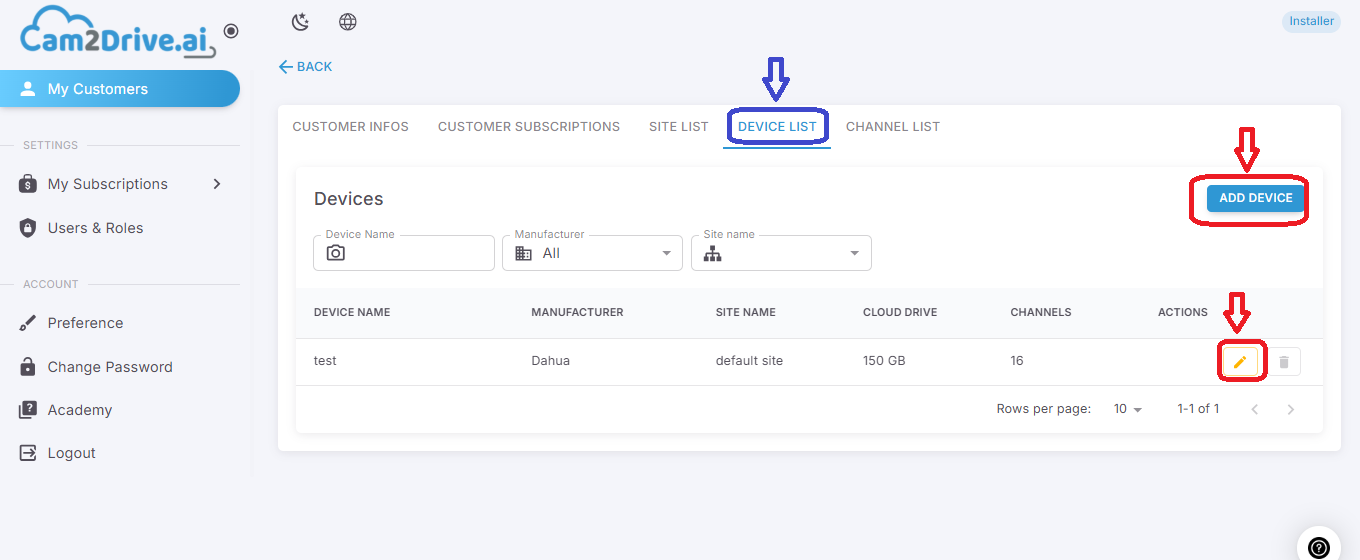Open Users & Roles from sidebar
The height and width of the screenshot is (560, 1360).
point(95,228)
